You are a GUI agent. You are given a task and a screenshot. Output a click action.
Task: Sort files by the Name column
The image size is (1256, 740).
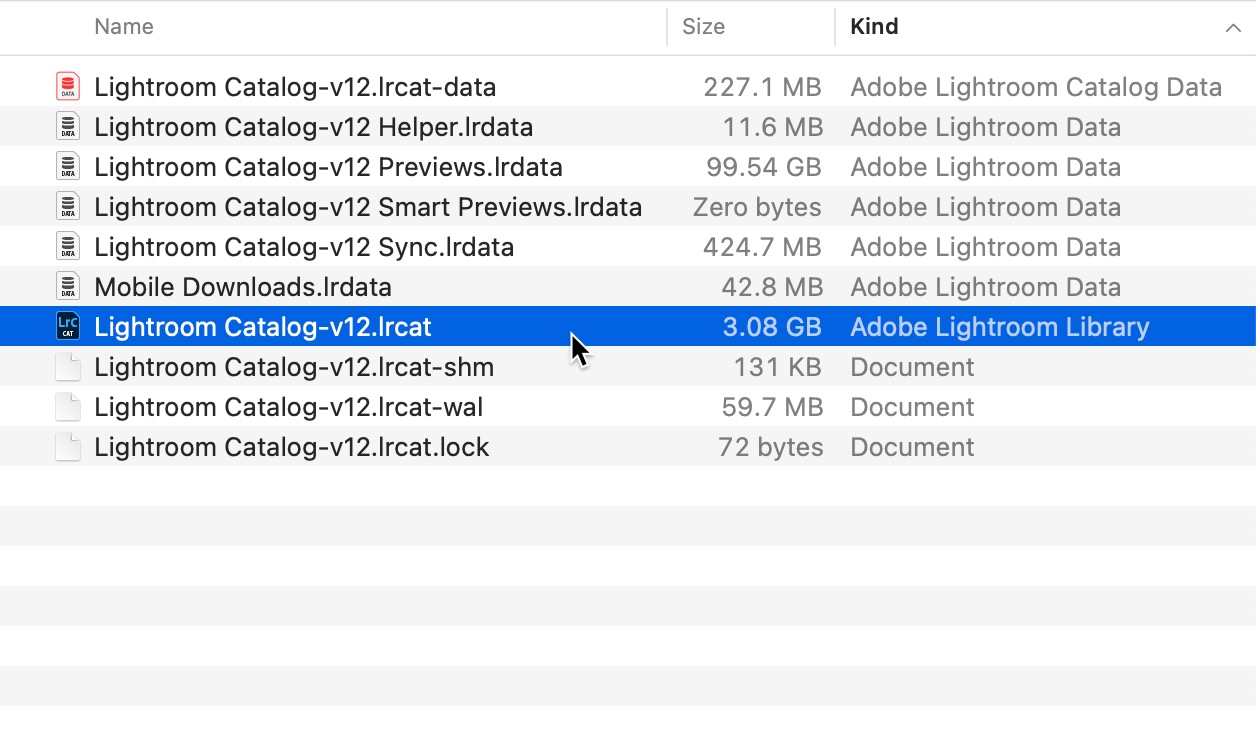pyautogui.click(x=123, y=27)
